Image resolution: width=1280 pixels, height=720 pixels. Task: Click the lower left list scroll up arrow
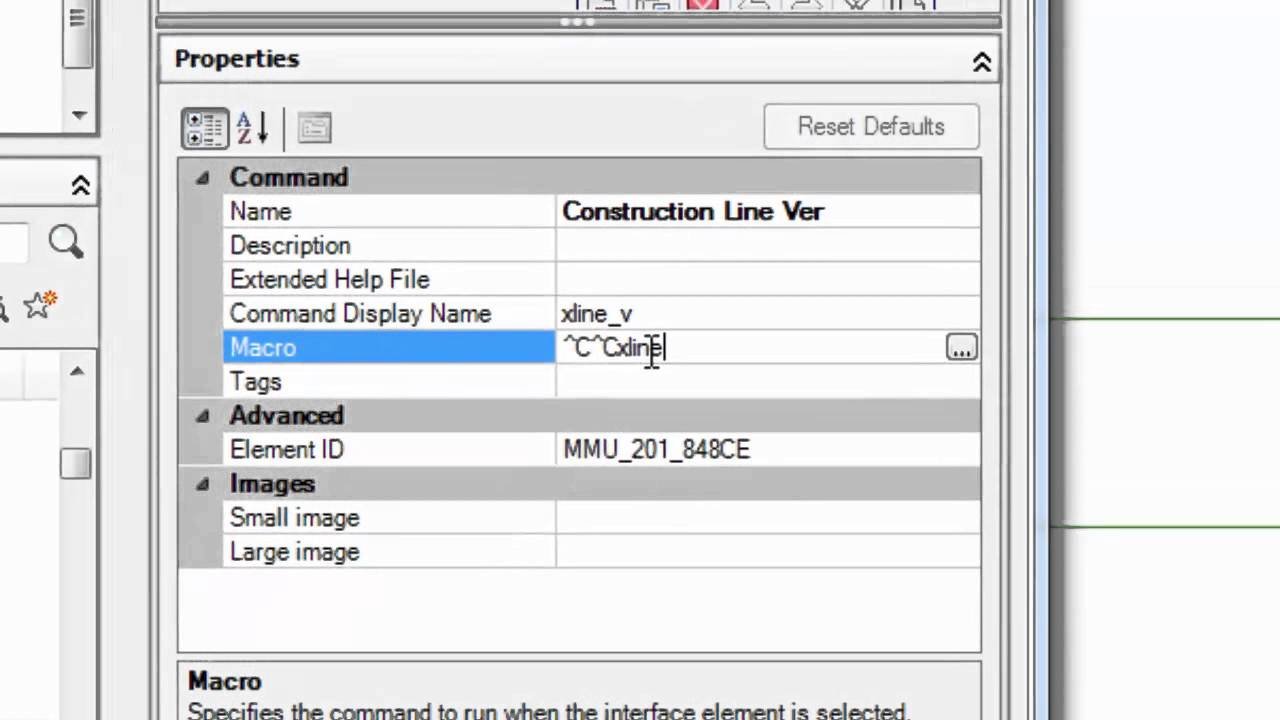pos(77,372)
